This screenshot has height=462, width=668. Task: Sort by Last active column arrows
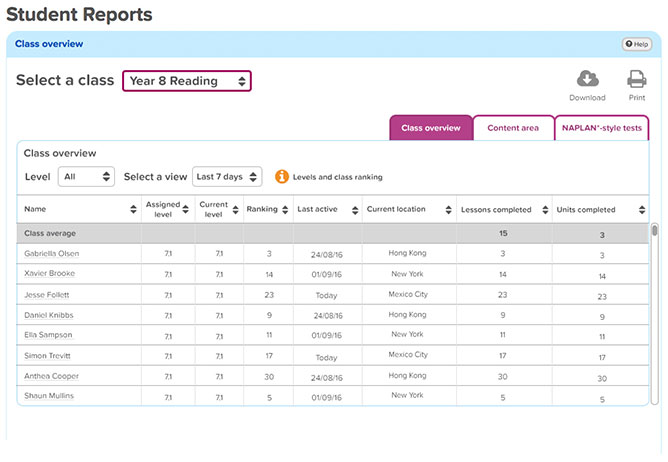(356, 210)
